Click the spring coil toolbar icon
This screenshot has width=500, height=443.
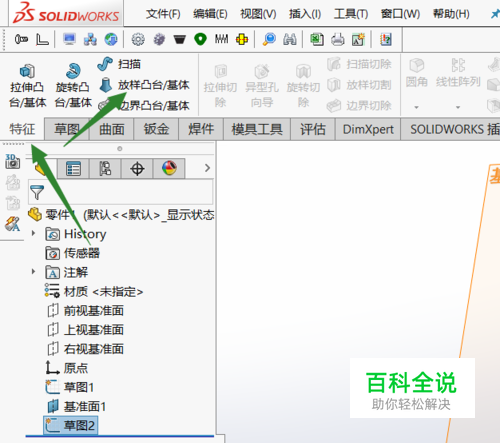tap(221, 39)
